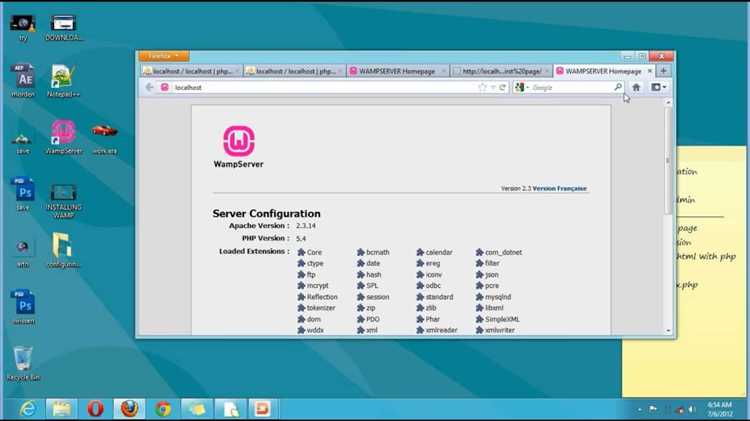This screenshot has height=421, width=750.
Task: Click the Apache Version value 2.3.14
Action: click(x=306, y=226)
